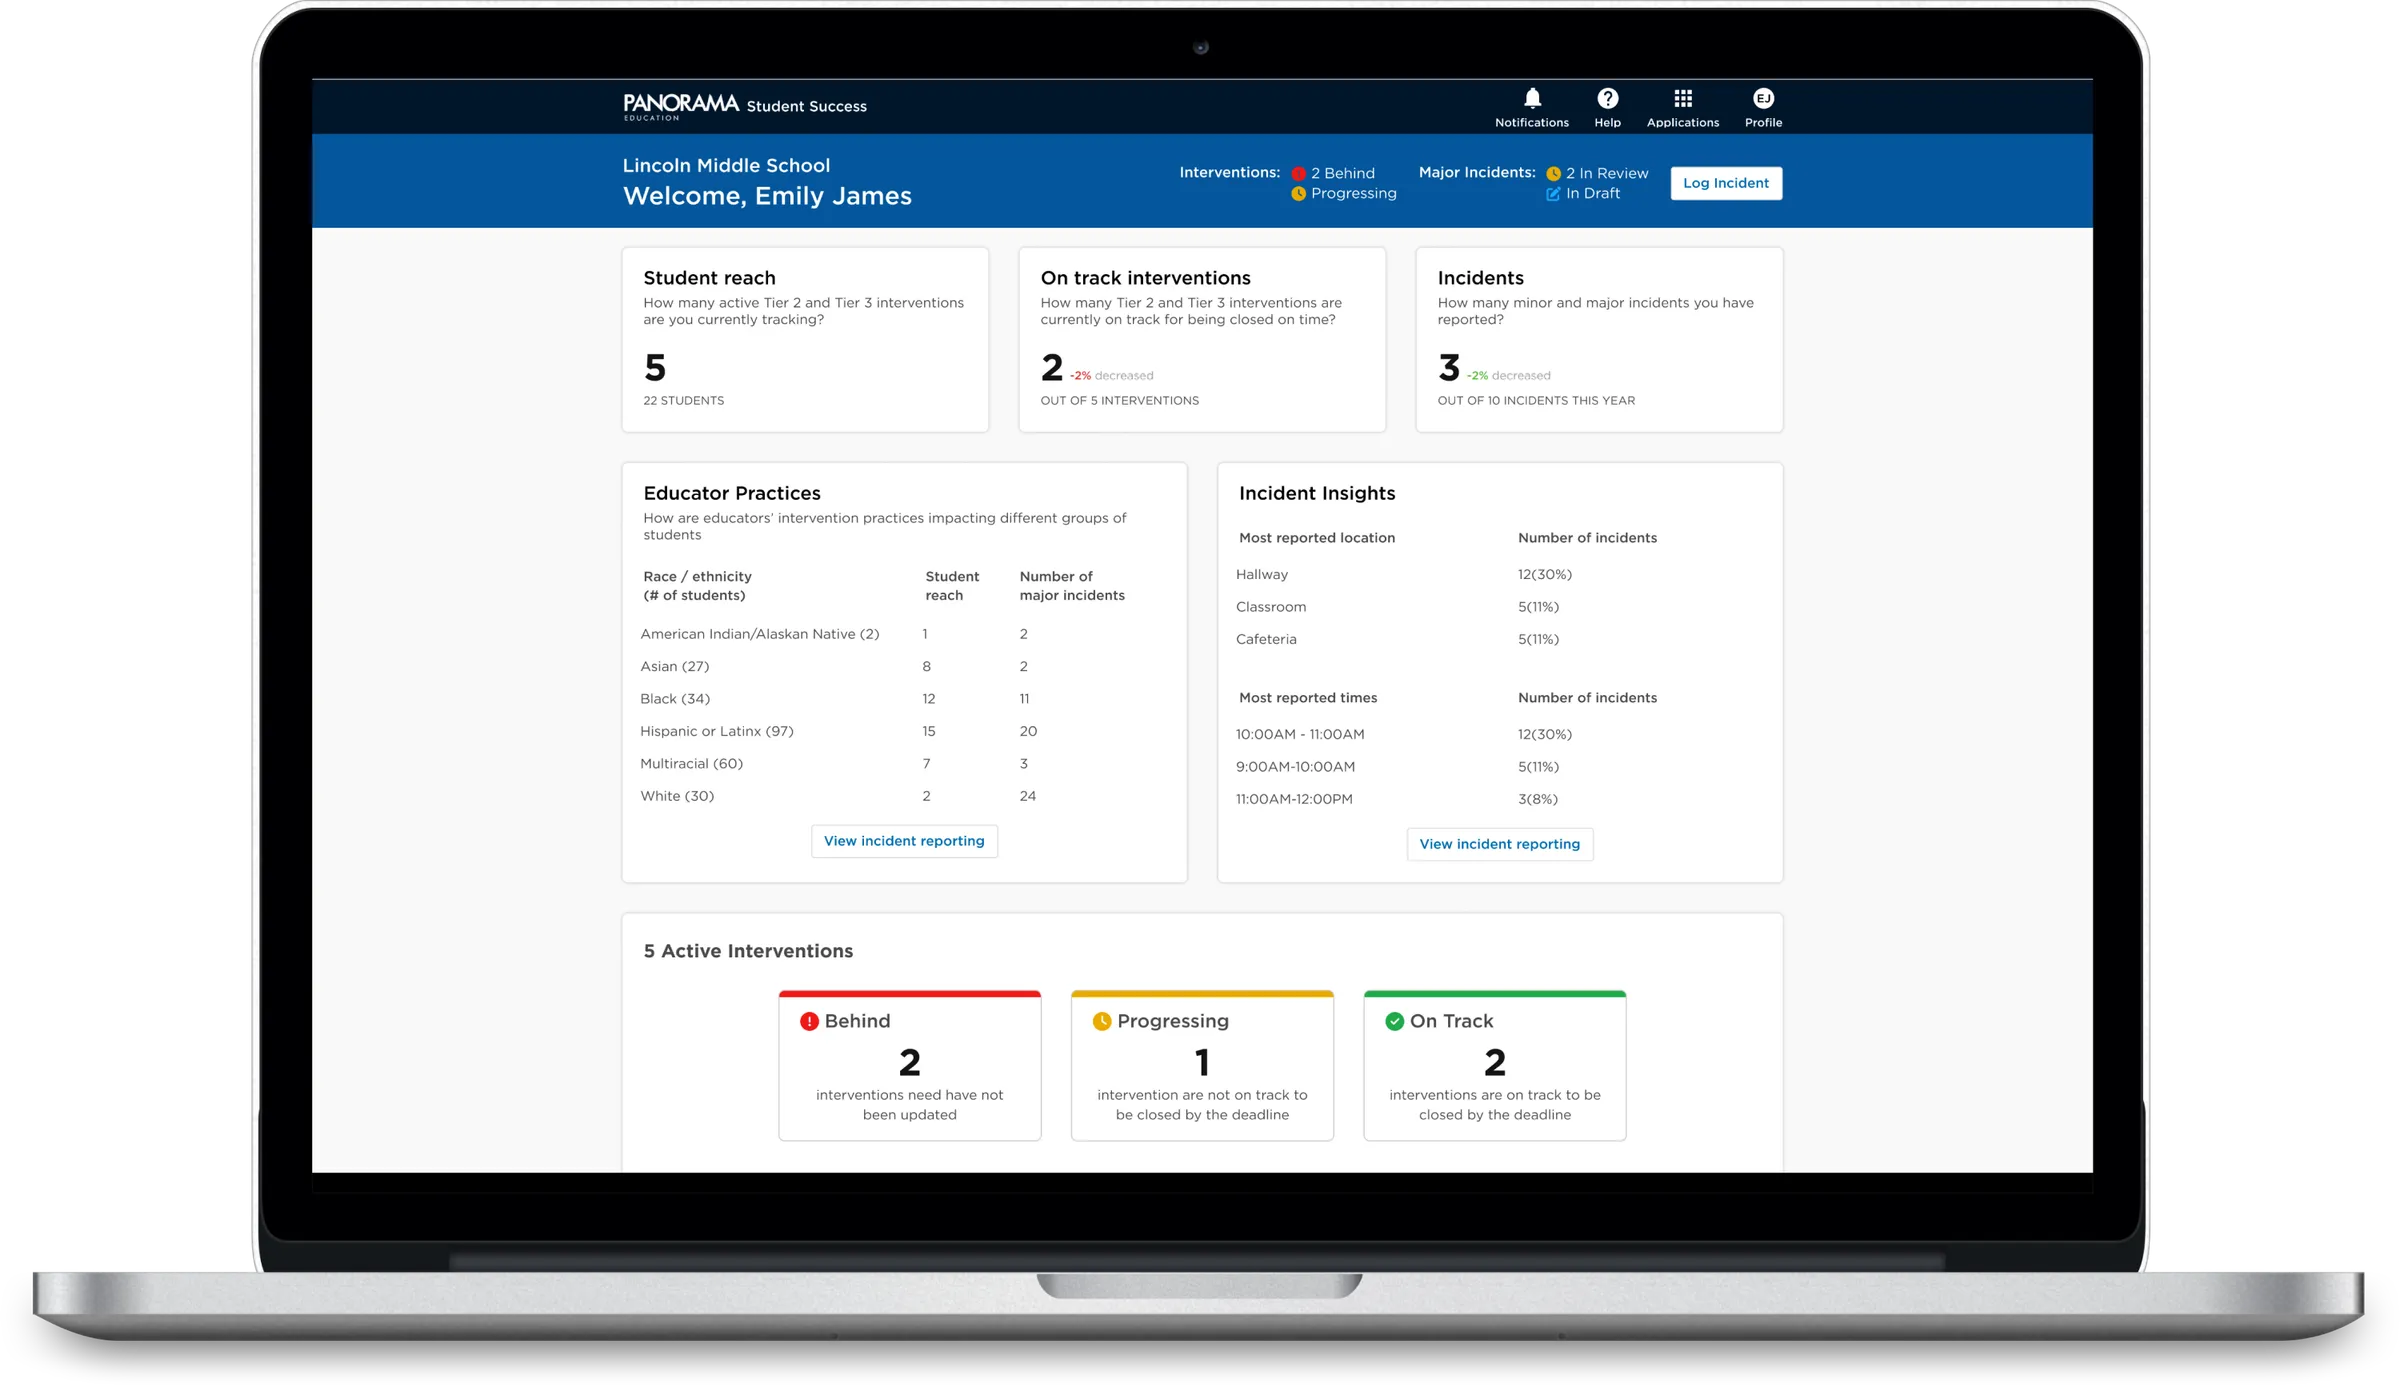Click the 2 In Review incidents link
Viewport: 2400px width, 1386px height.
click(1607, 173)
